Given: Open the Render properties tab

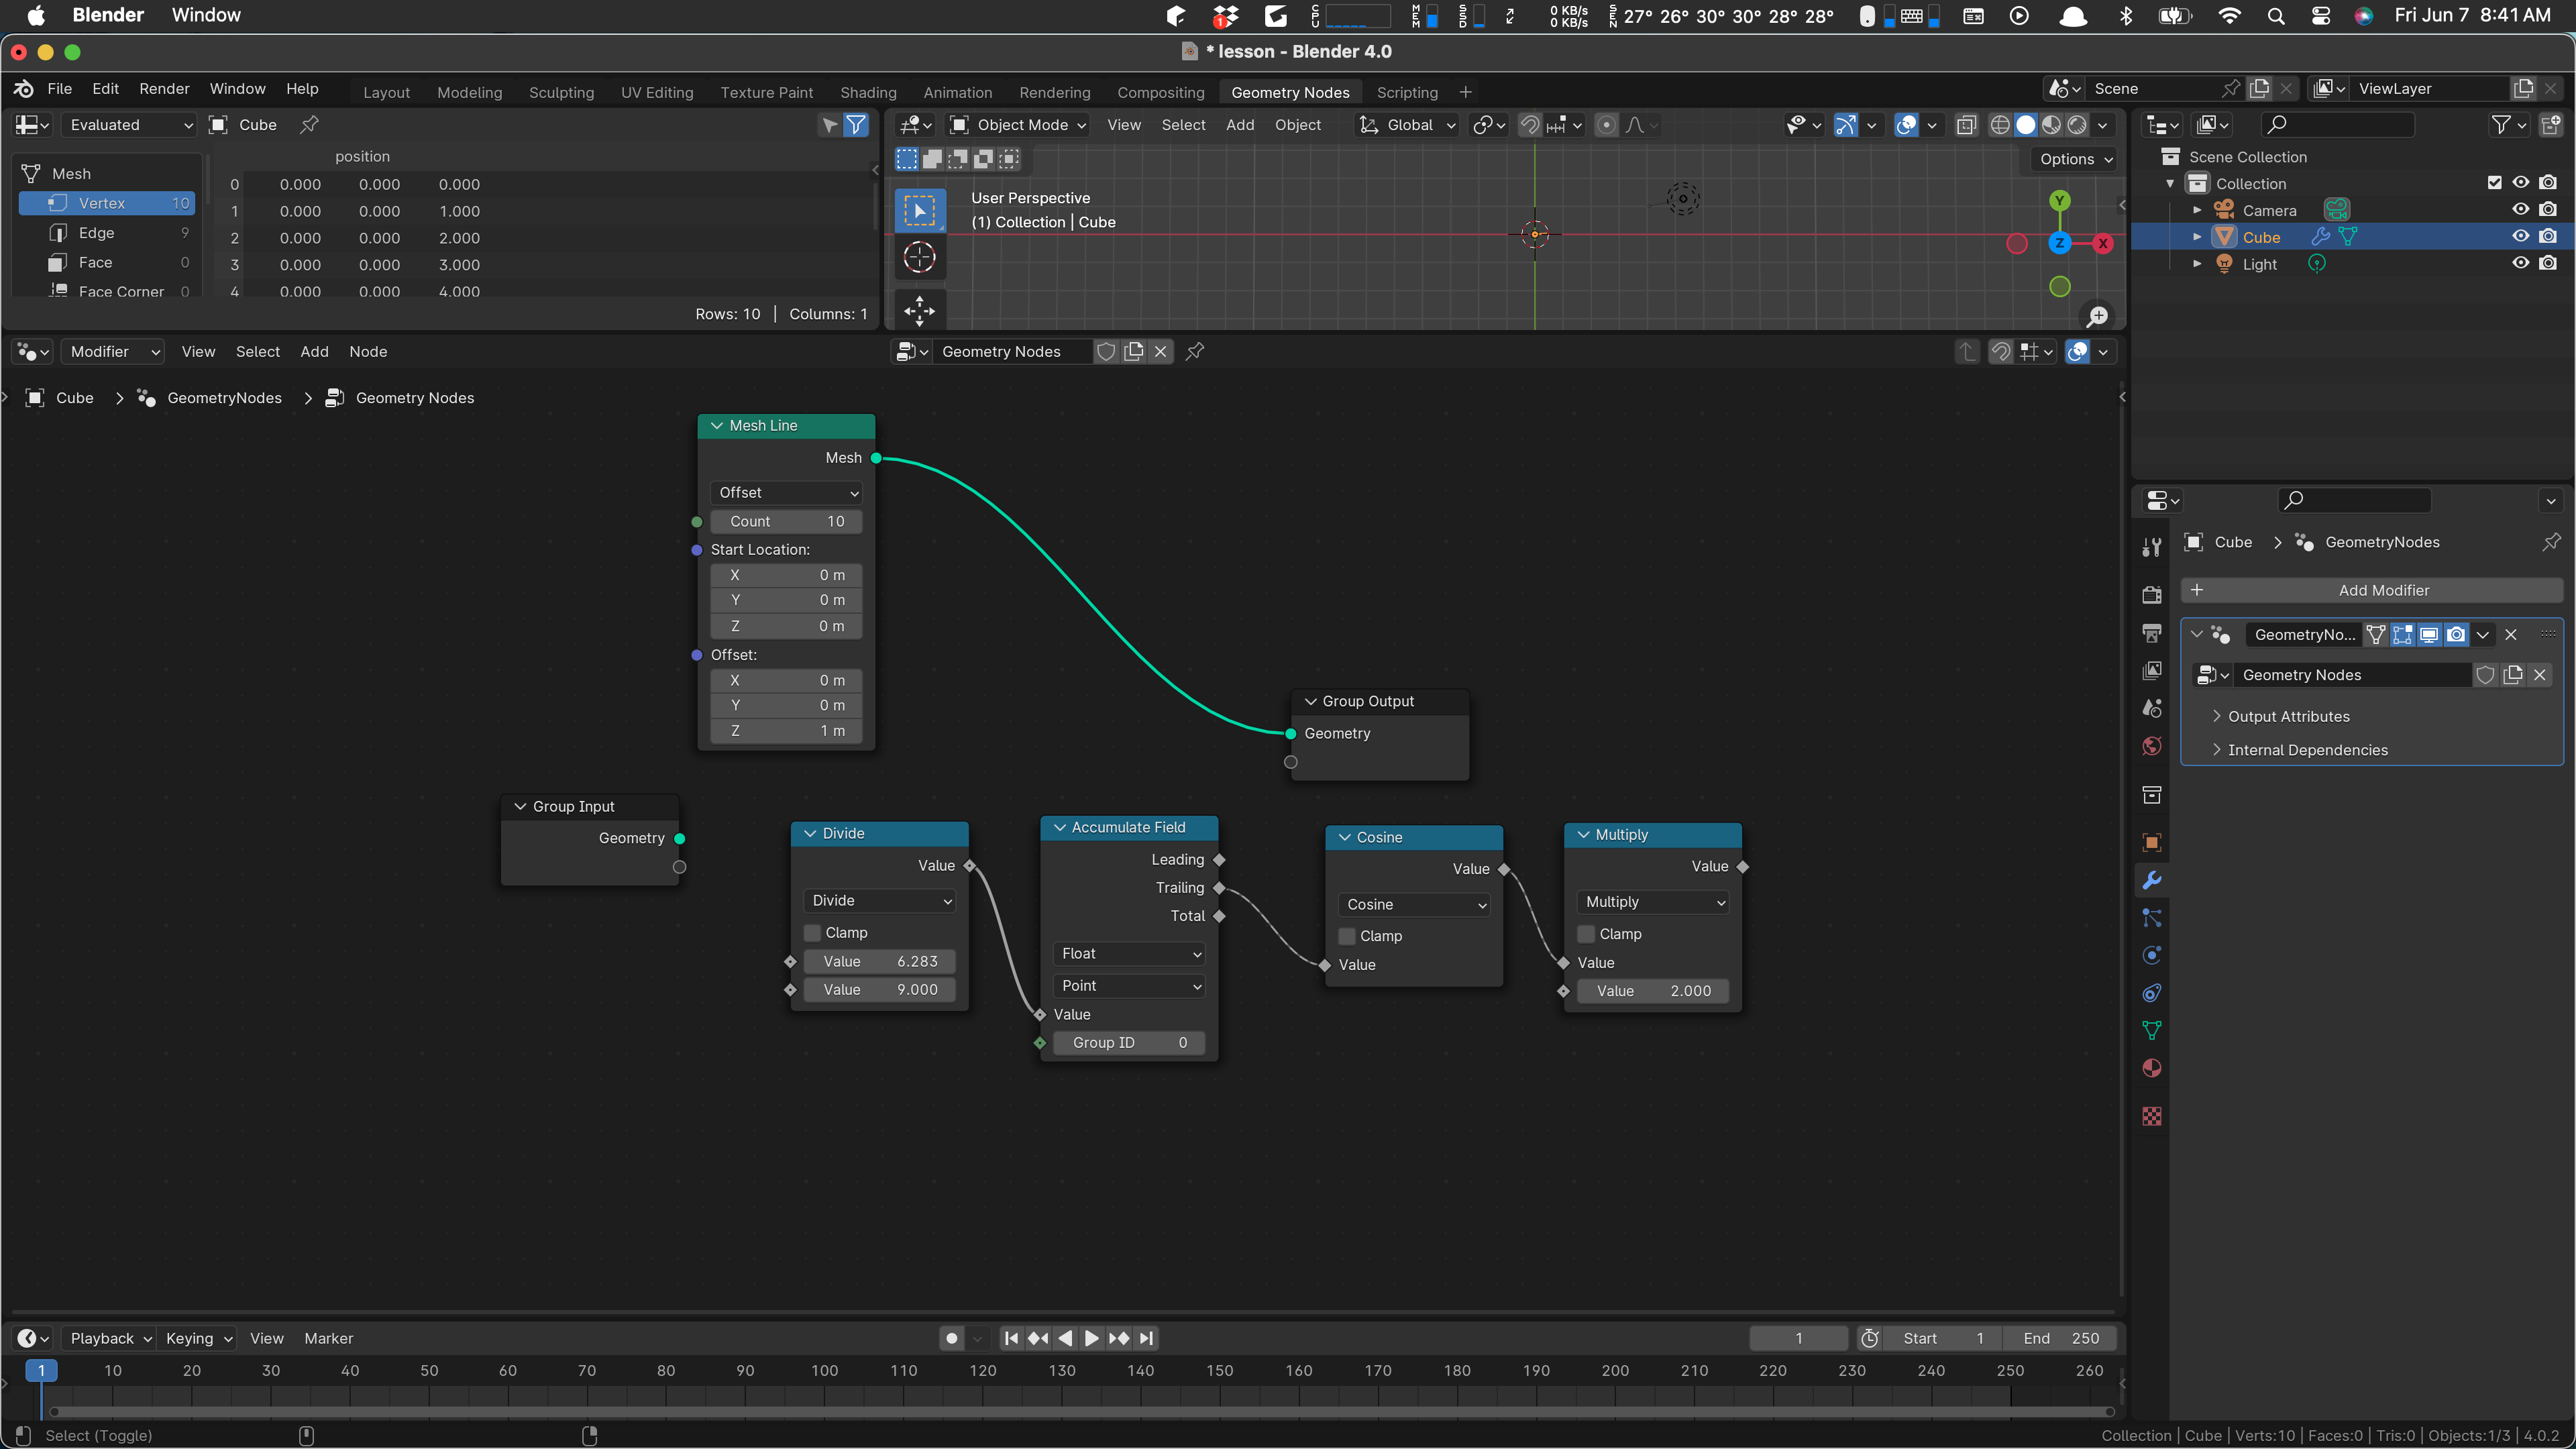Looking at the screenshot, I should (2152, 595).
